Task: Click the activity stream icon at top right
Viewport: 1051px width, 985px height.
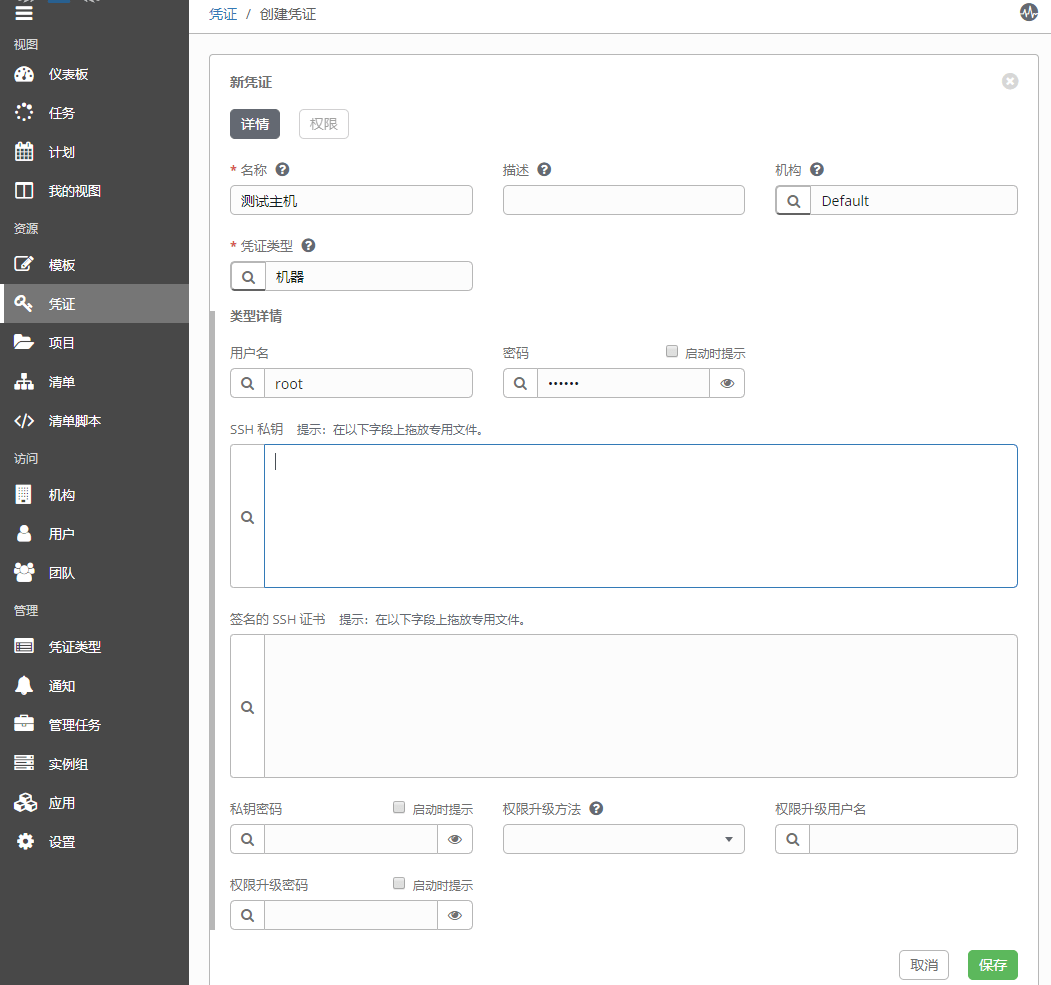Action: 1028,13
